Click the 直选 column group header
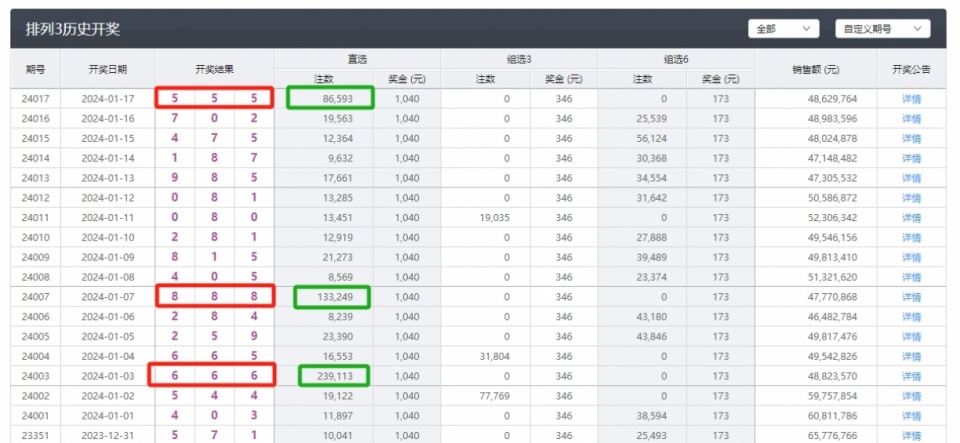This screenshot has height=443, width=960. (x=357, y=59)
